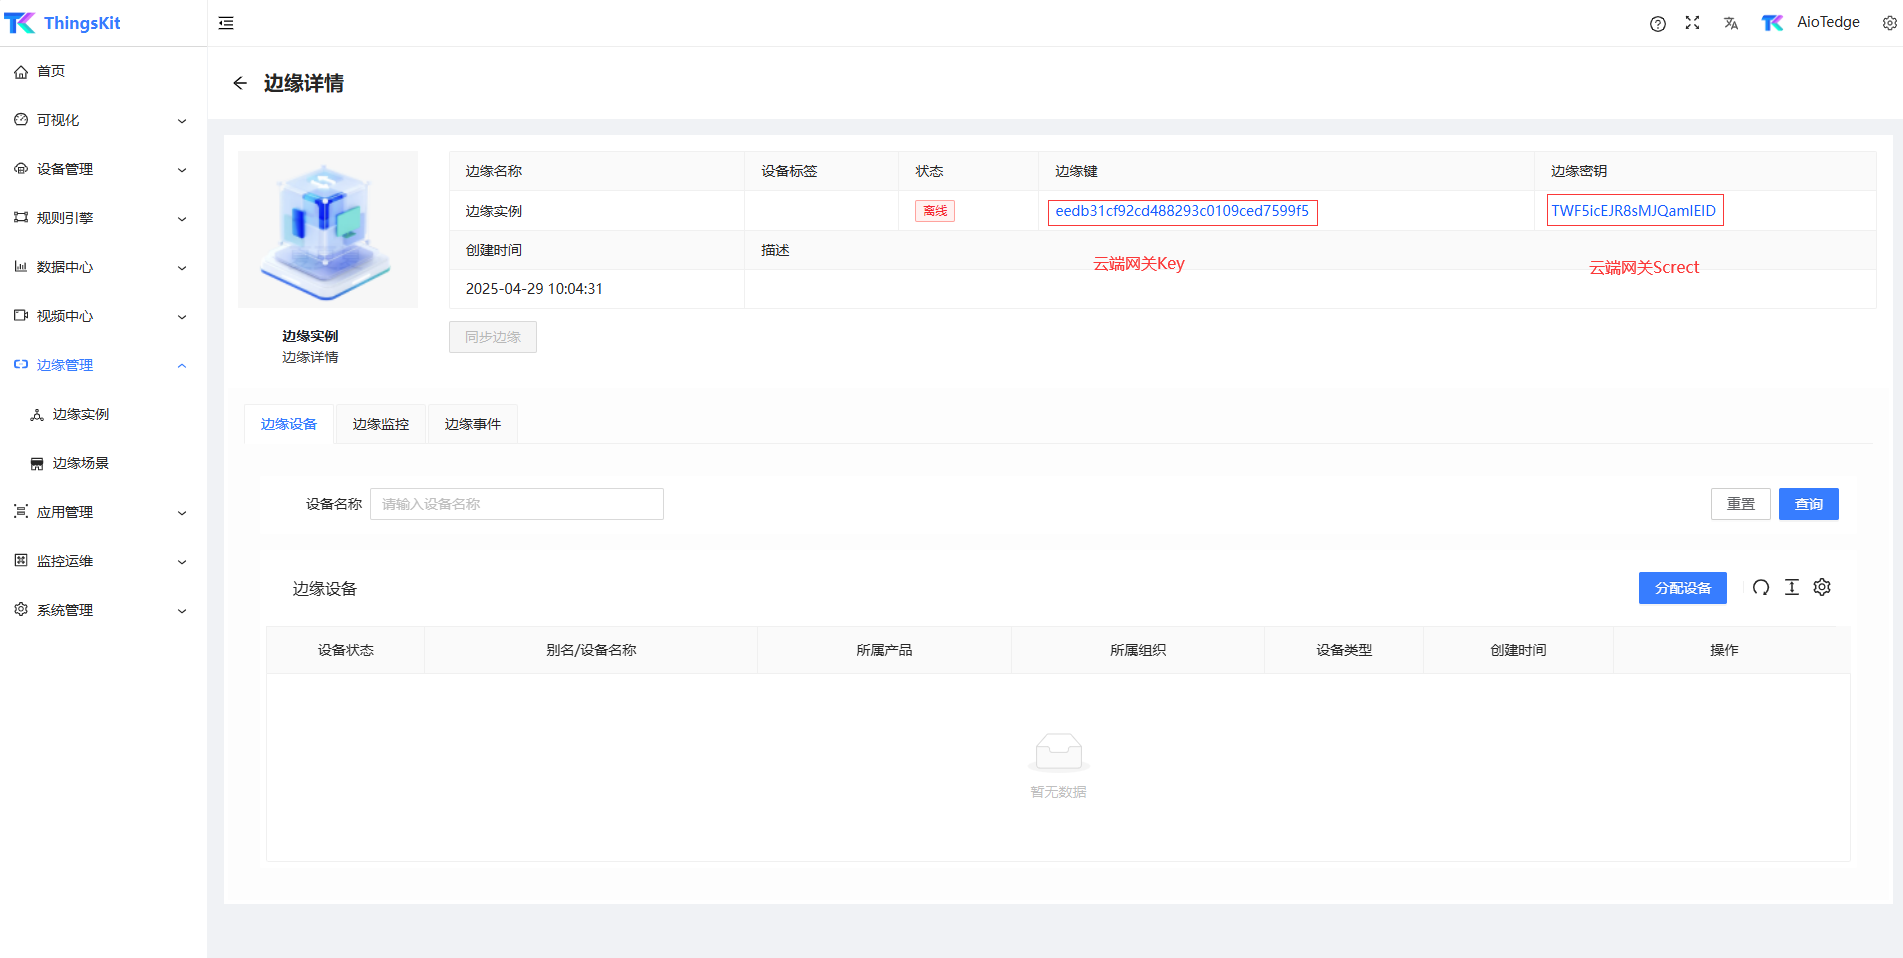1903x958 pixels.
Task: Open table column settings gear
Action: (x=1822, y=588)
